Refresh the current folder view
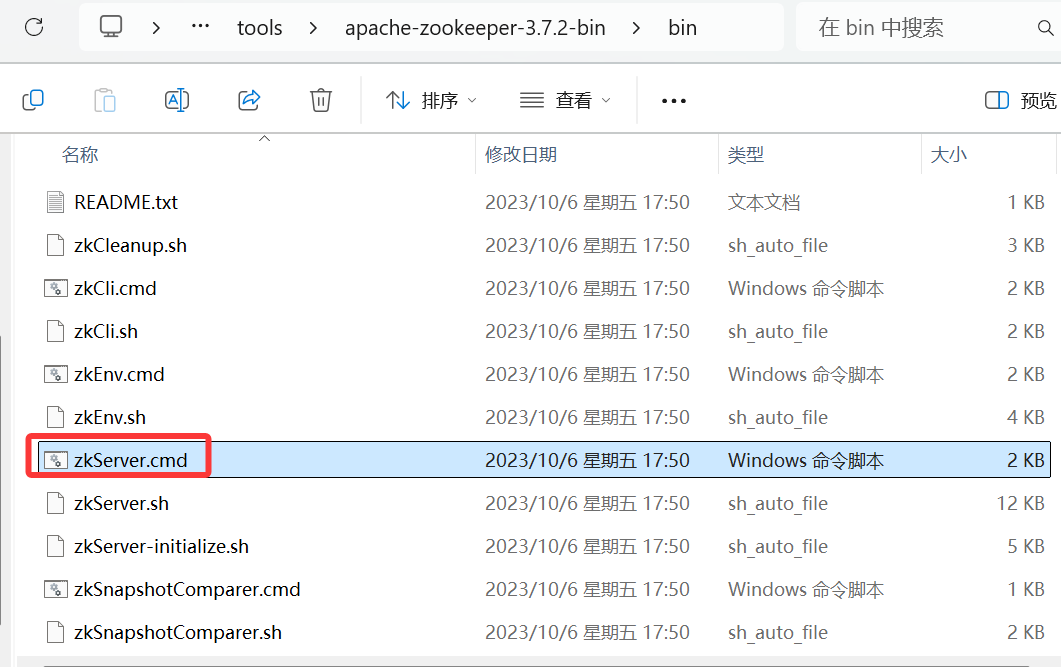 [x=34, y=27]
